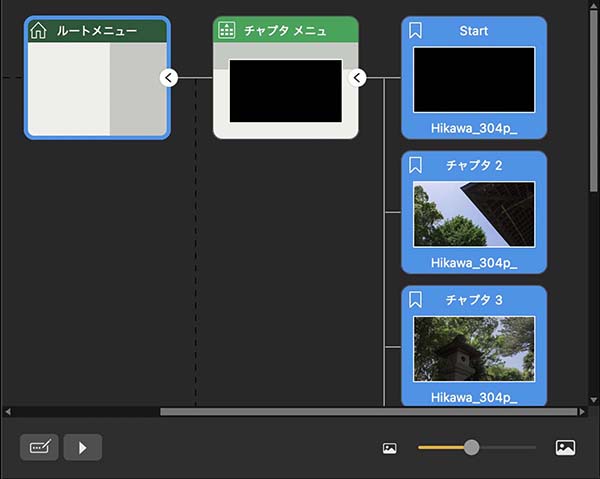Click the bookmark icon on チャプタ 2
Viewport: 600px width, 479px height.
pos(416,164)
